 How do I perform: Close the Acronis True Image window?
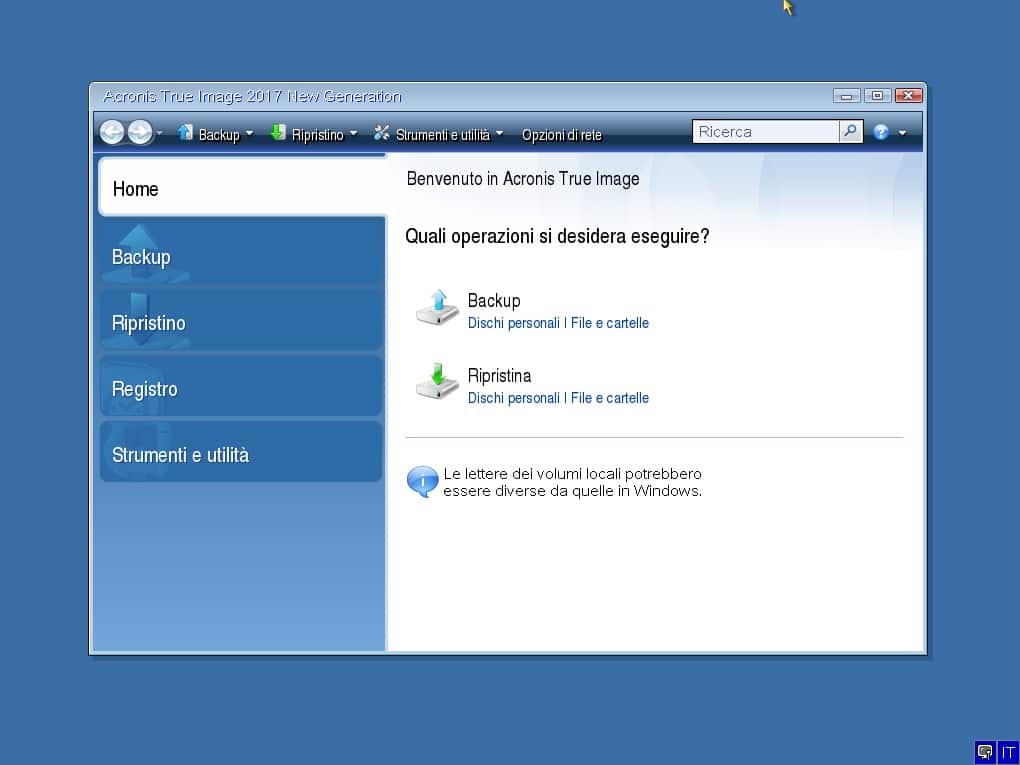pyautogui.click(x=908, y=96)
